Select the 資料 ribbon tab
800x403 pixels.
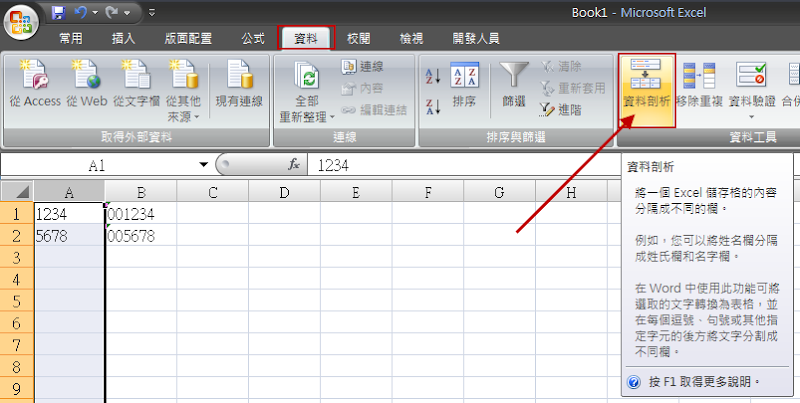tap(306, 38)
